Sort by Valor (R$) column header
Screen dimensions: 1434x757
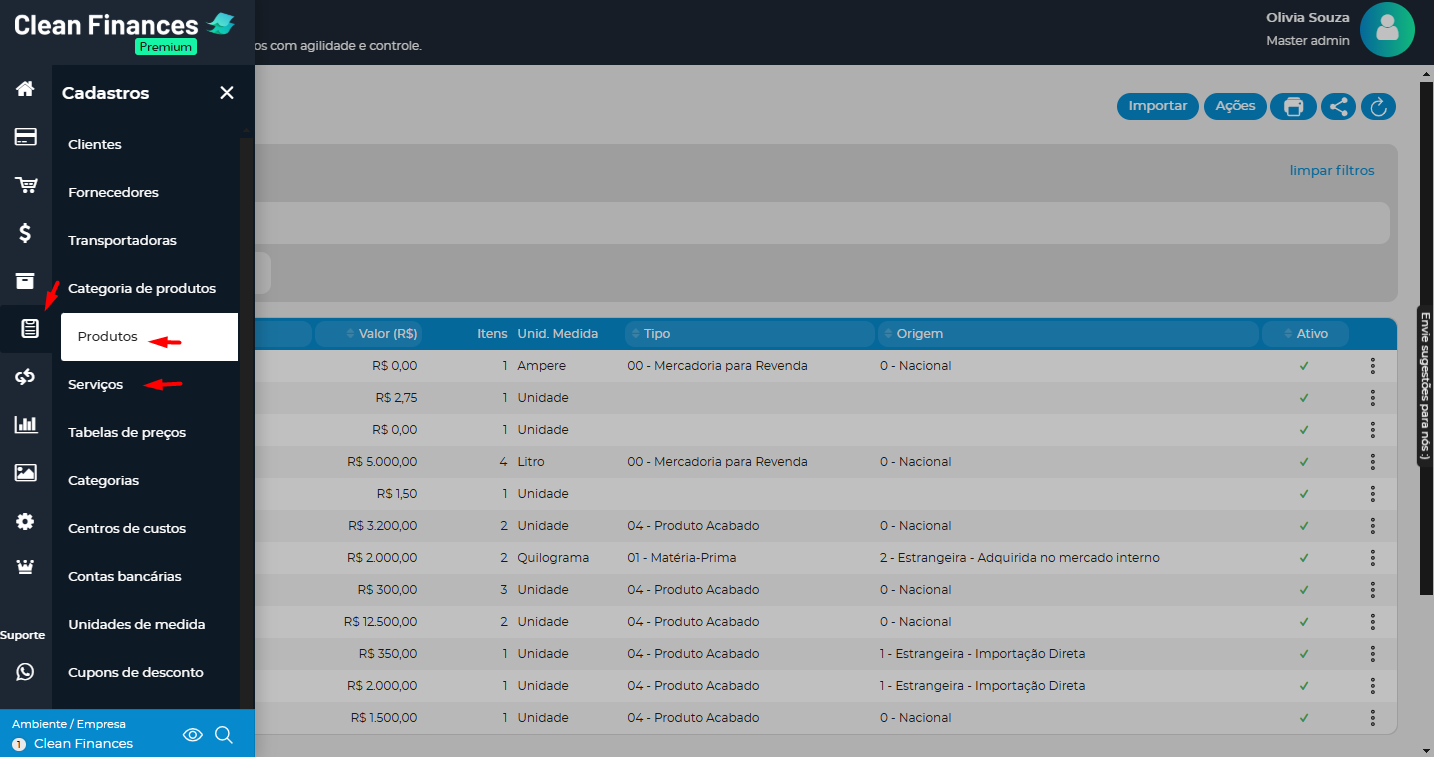point(387,334)
